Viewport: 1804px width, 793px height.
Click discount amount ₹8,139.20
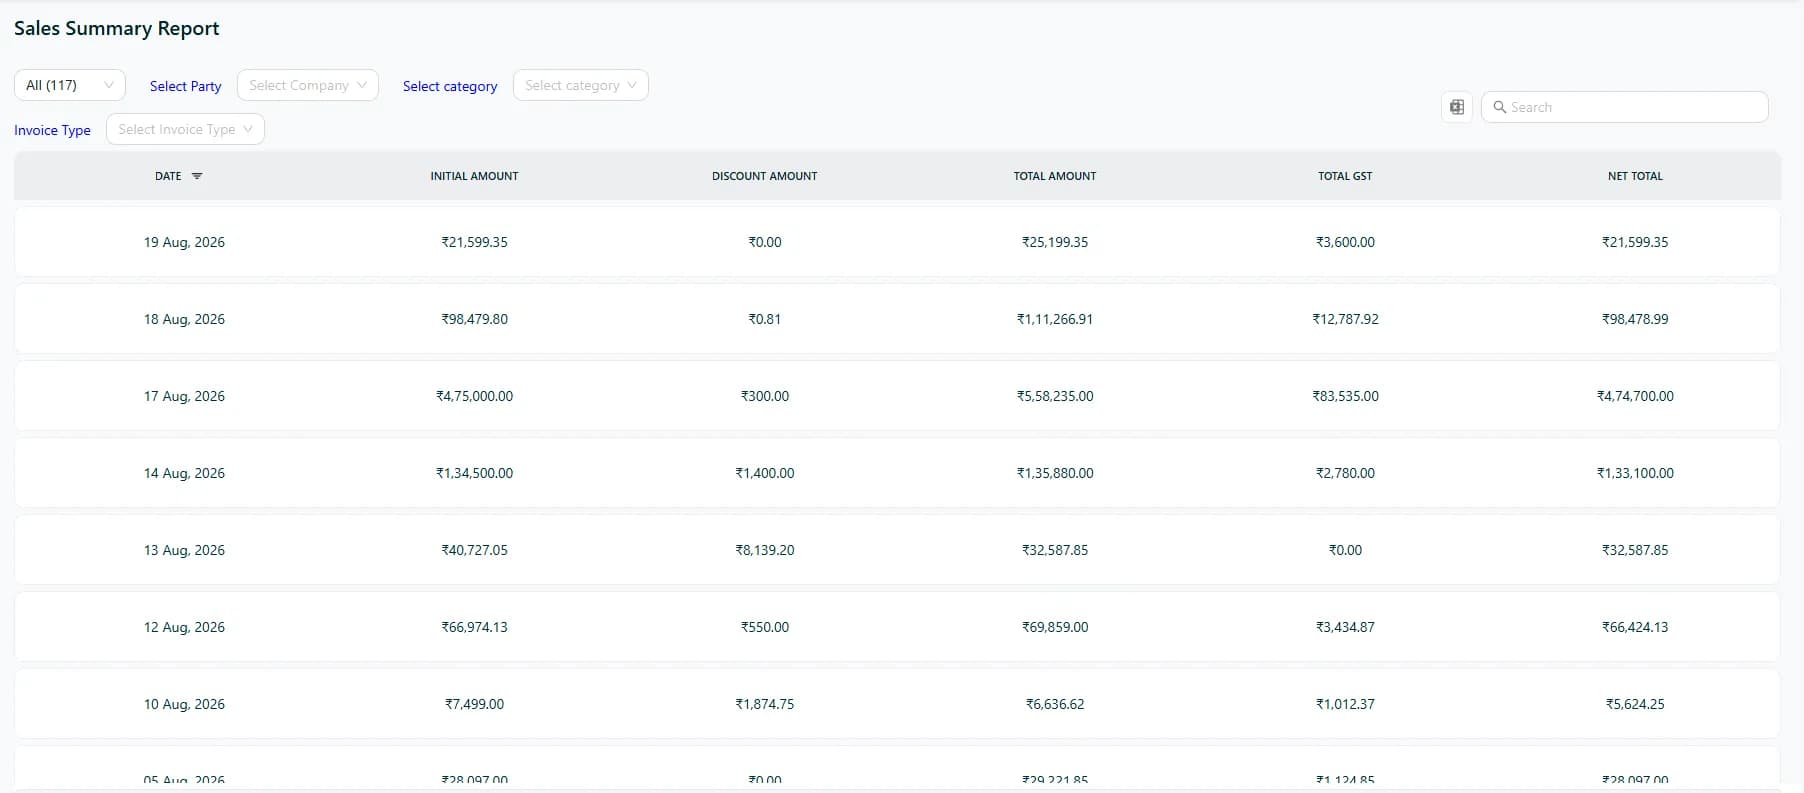tap(765, 550)
